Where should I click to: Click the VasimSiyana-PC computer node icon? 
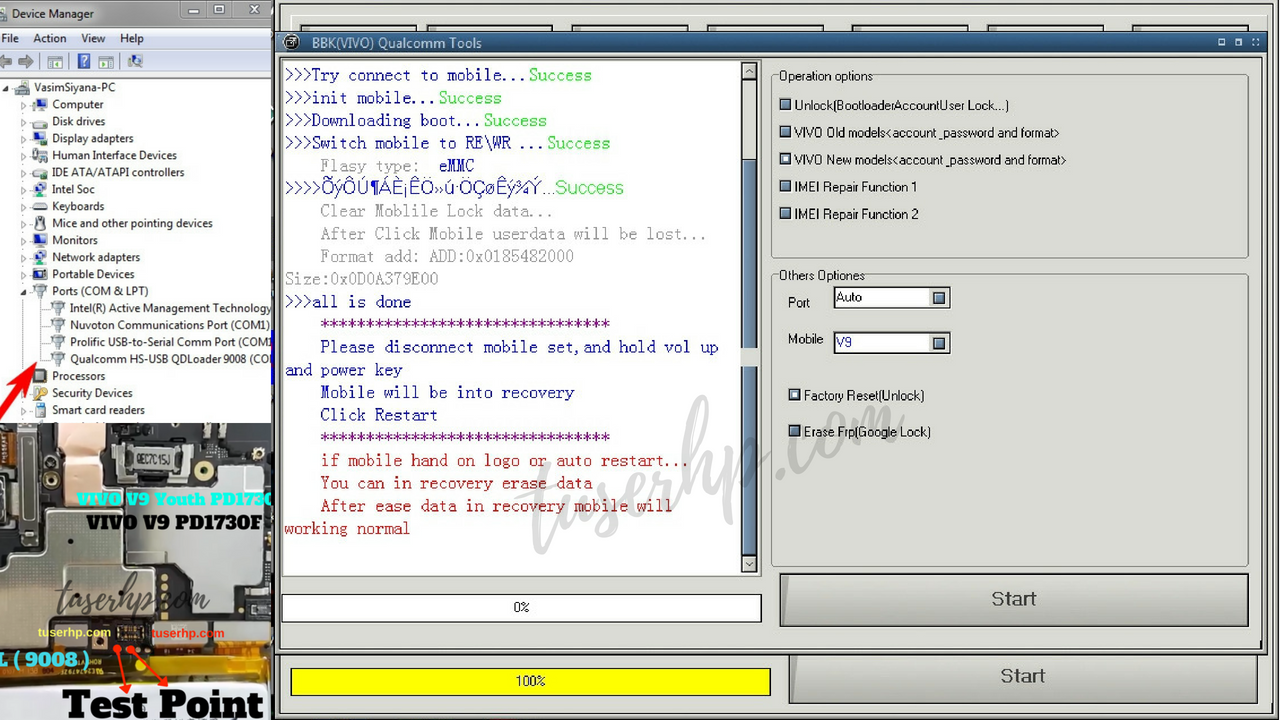pos(24,87)
